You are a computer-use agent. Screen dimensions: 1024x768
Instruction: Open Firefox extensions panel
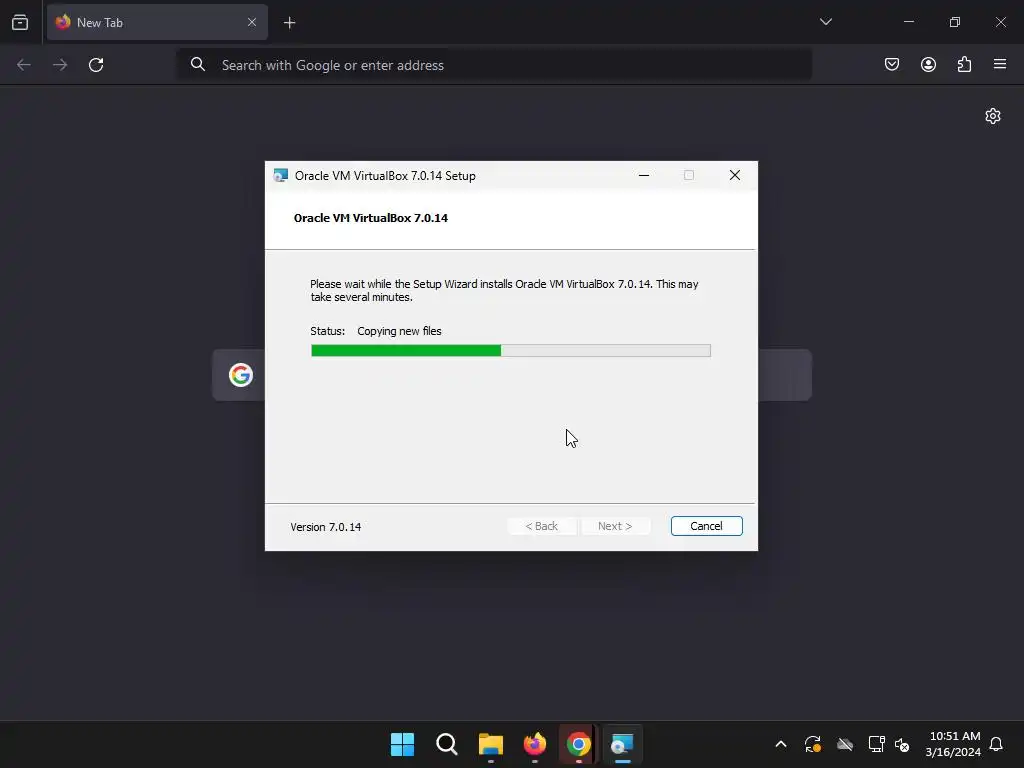[x=964, y=64]
